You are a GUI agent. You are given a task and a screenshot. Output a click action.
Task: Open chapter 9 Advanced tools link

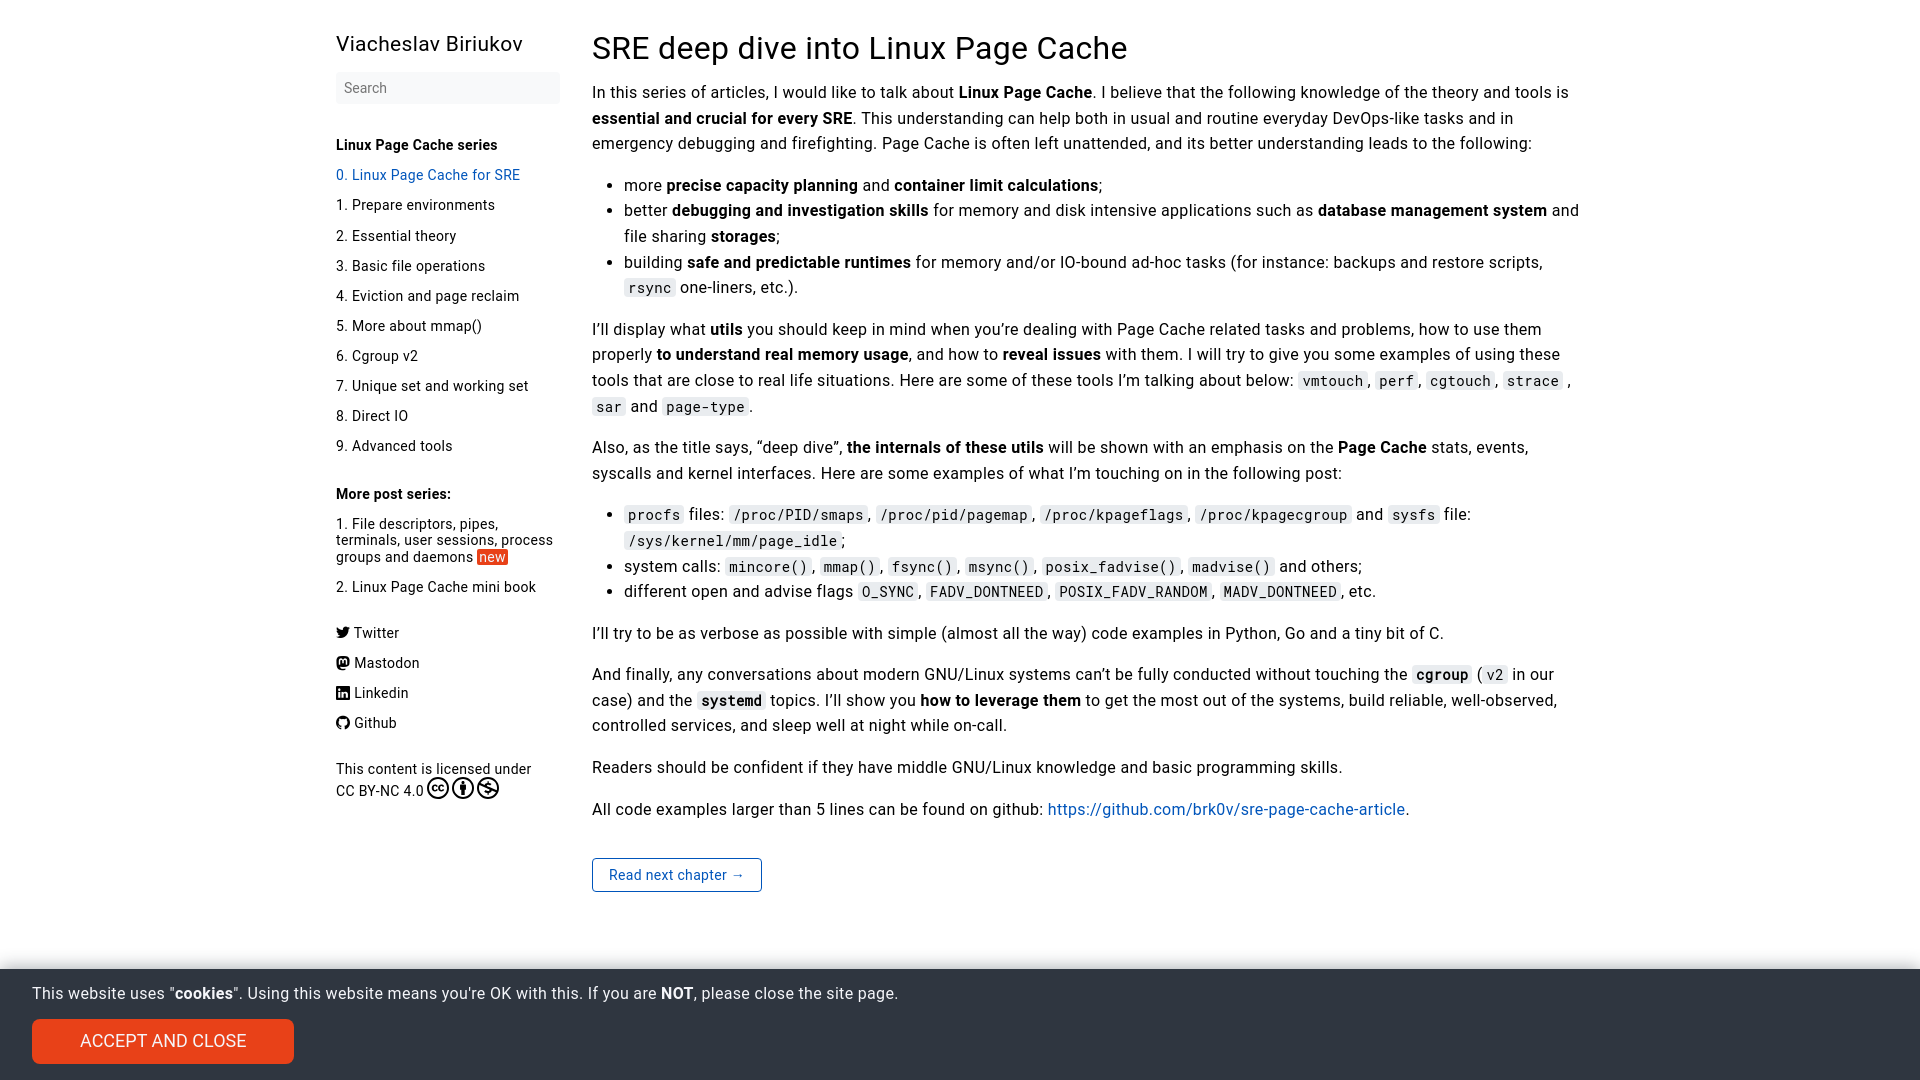click(x=394, y=446)
